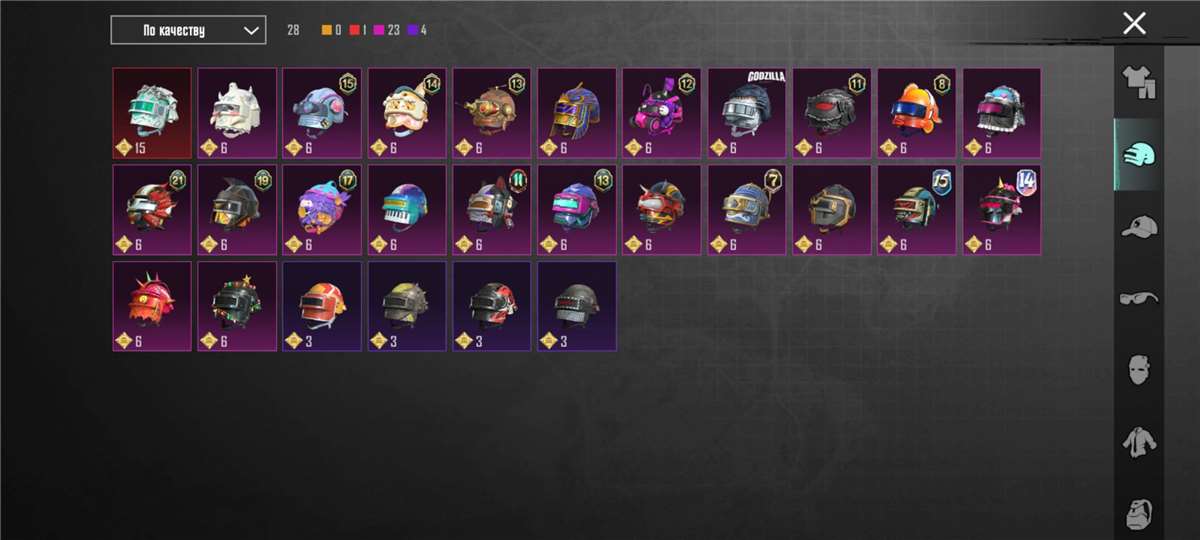
Task: Open the 'По качеству' sort dropdown
Action: [x=188, y=30]
